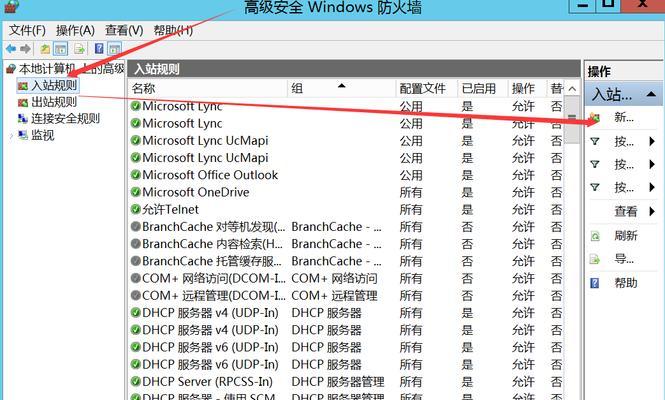Click the DHCP 服务器管理 group cell of RPCSS-In
Image resolution: width=665 pixels, height=400 pixels.
click(338, 381)
